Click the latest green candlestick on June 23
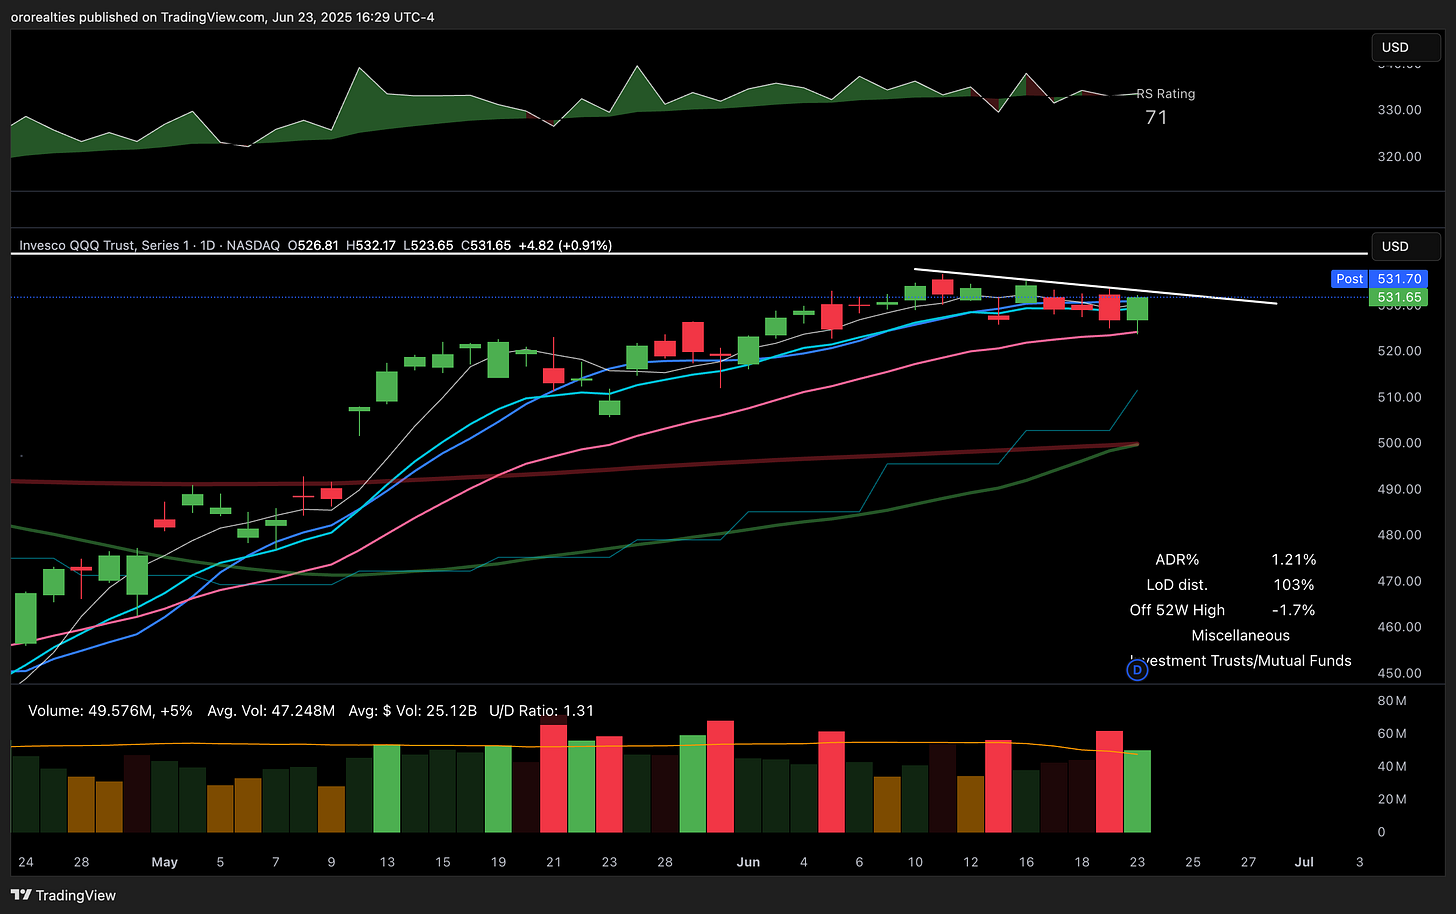Screen dimensions: 1456x914 click(x=1137, y=309)
